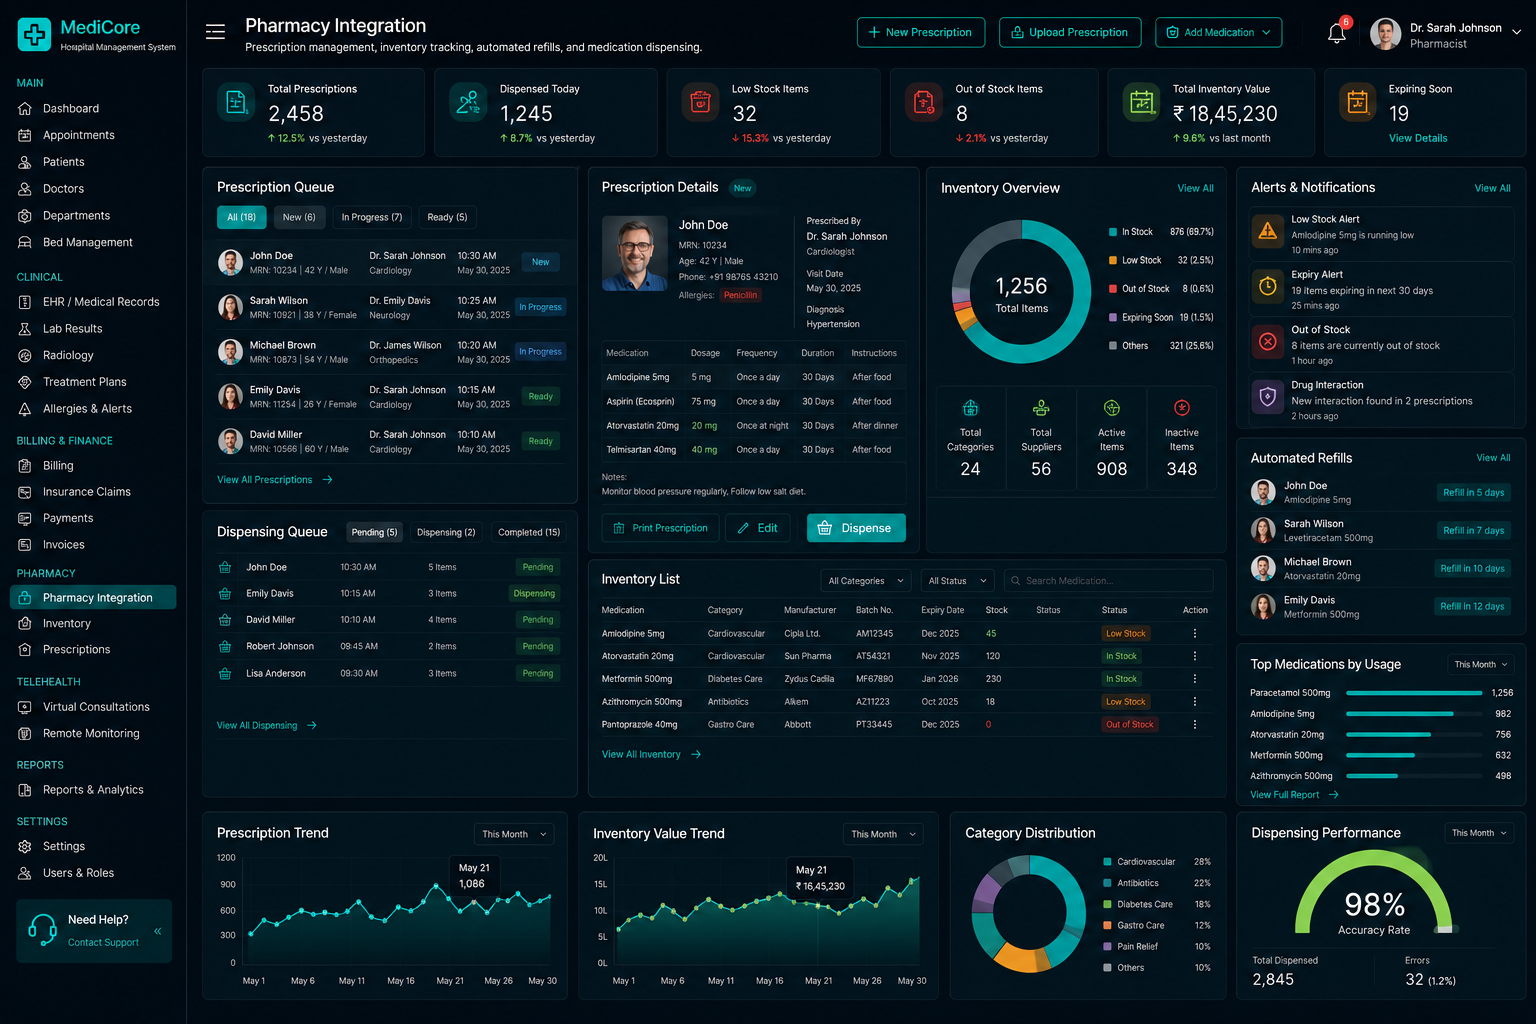This screenshot has height=1024, width=1536.
Task: Change Dispensing Performance period dropdown
Action: (x=1479, y=833)
